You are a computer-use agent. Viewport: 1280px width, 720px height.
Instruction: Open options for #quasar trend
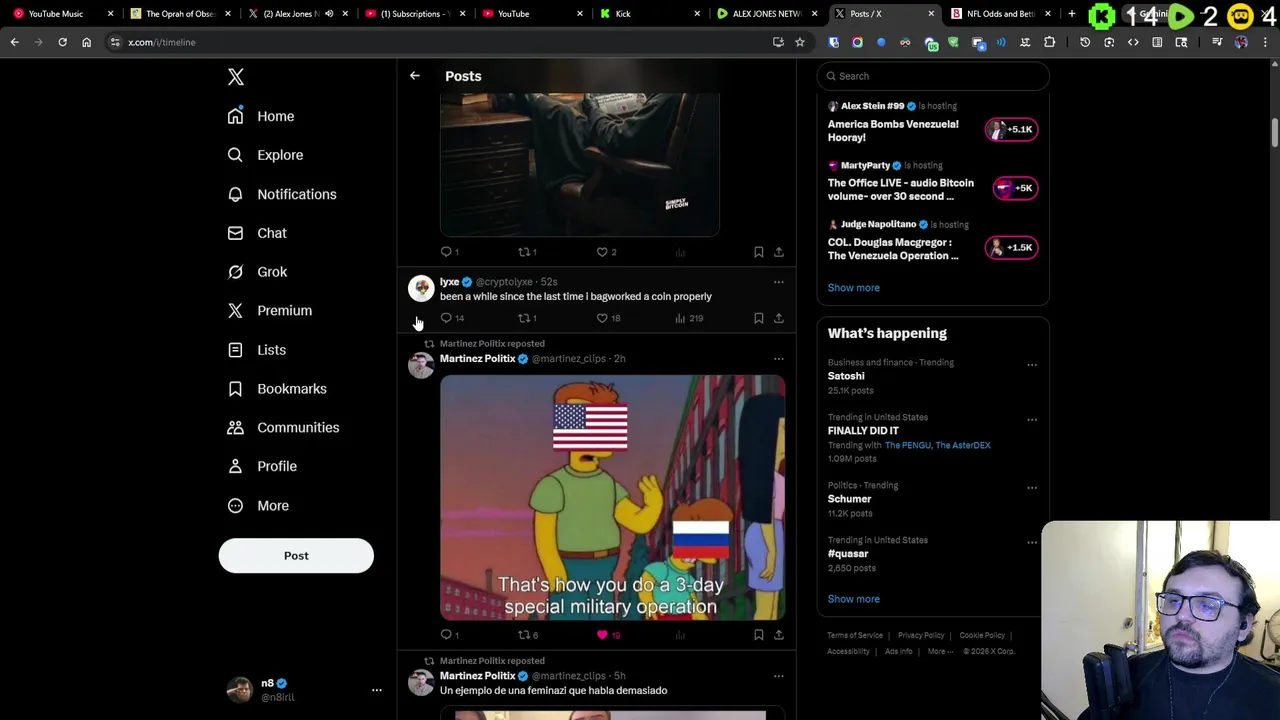click(1032, 542)
